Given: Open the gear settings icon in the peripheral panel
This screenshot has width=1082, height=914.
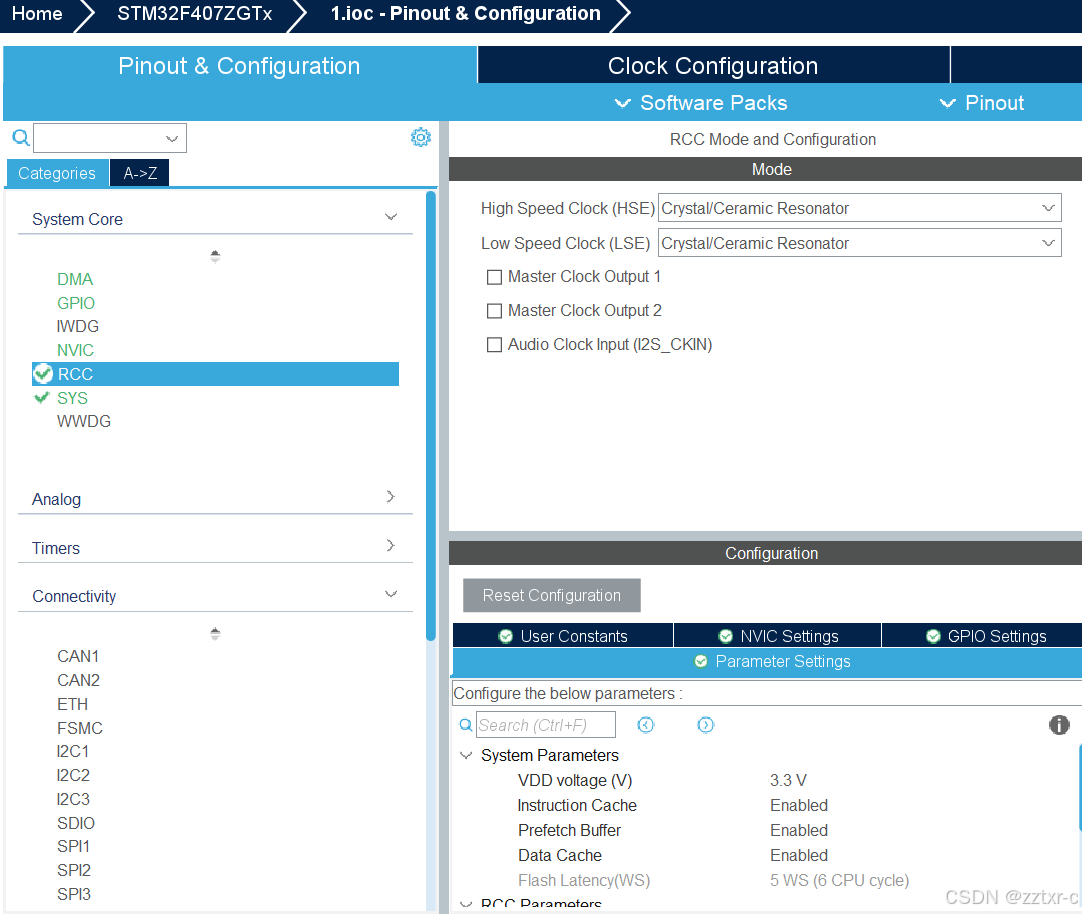Looking at the screenshot, I should [x=421, y=137].
